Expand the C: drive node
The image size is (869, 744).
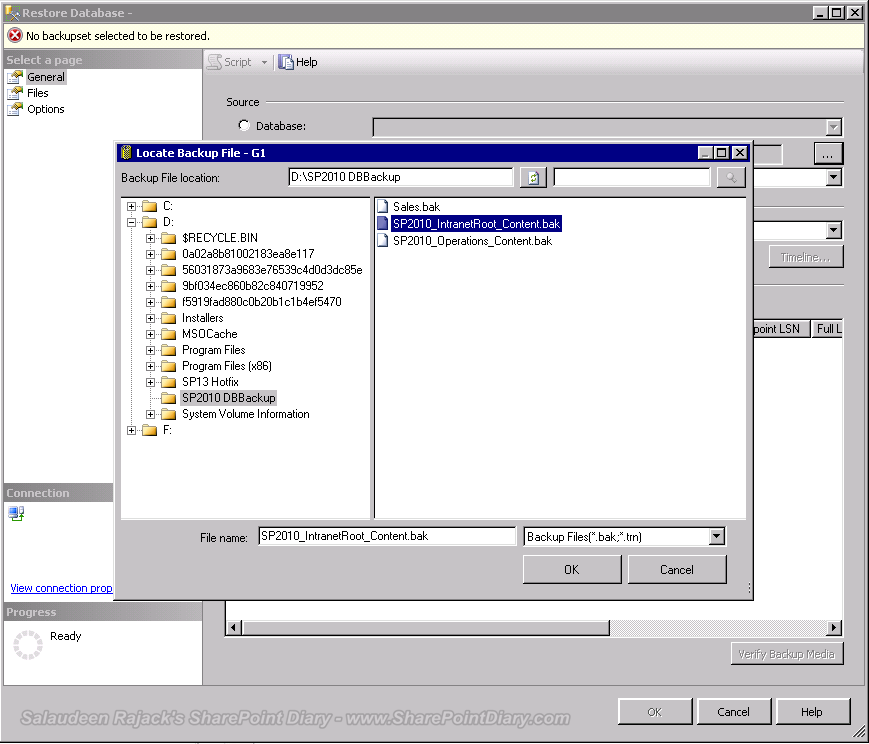point(131,206)
